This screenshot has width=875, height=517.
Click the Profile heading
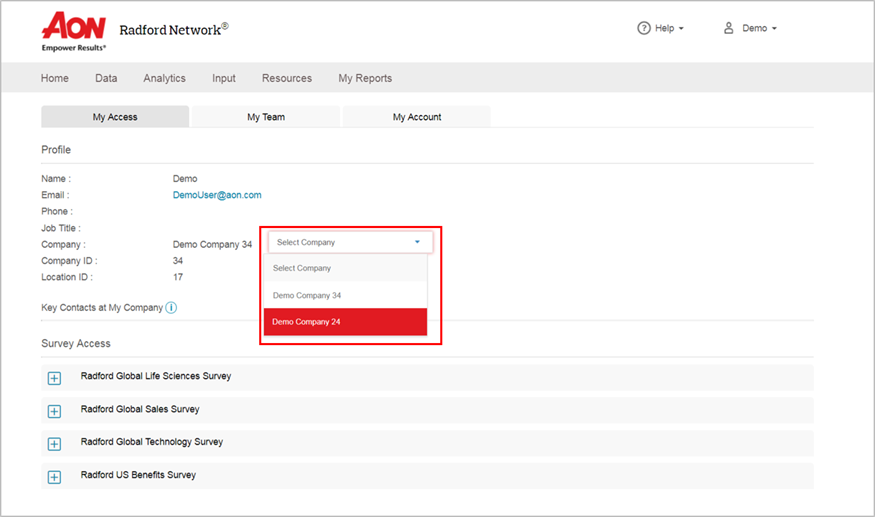click(x=56, y=150)
